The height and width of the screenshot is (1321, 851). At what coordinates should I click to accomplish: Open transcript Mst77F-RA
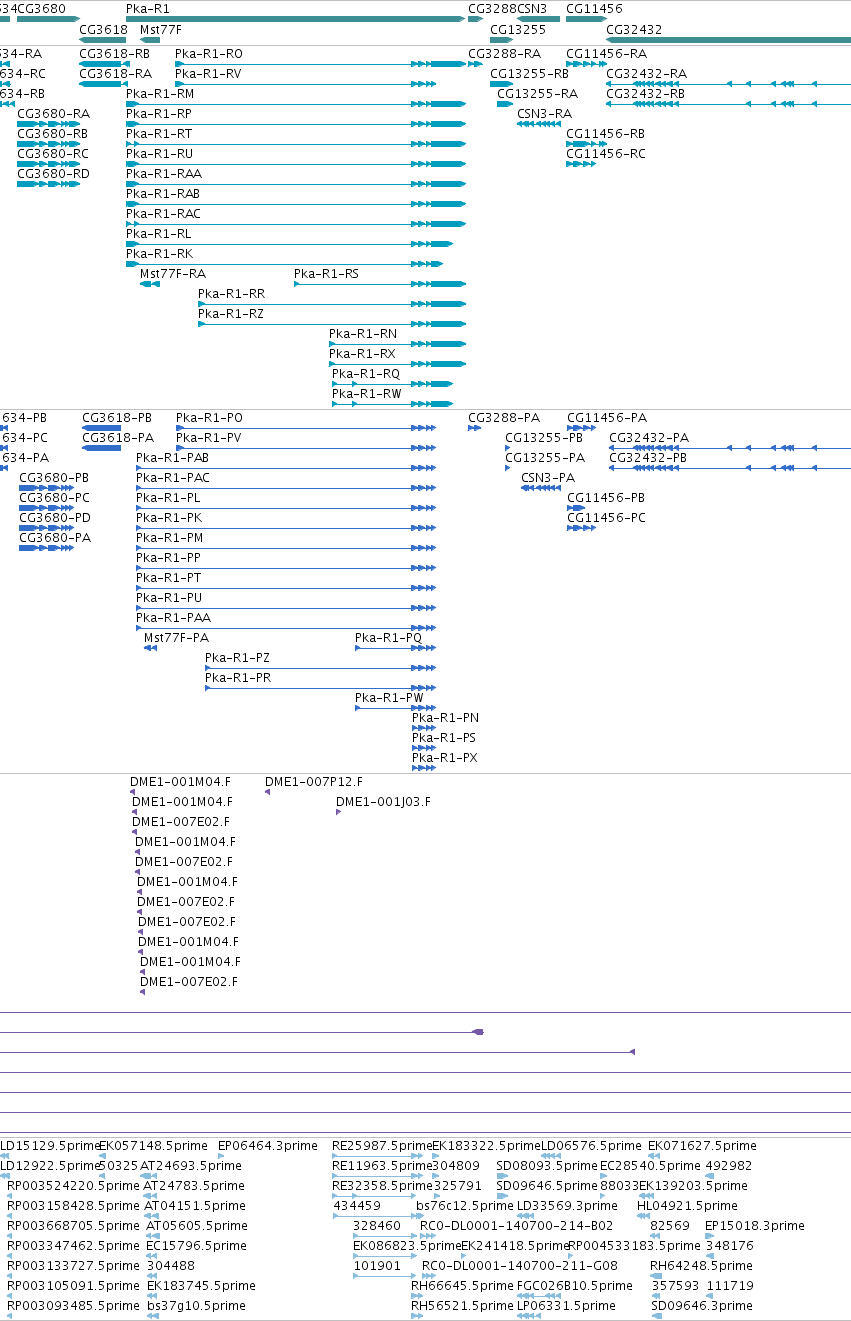173,274
